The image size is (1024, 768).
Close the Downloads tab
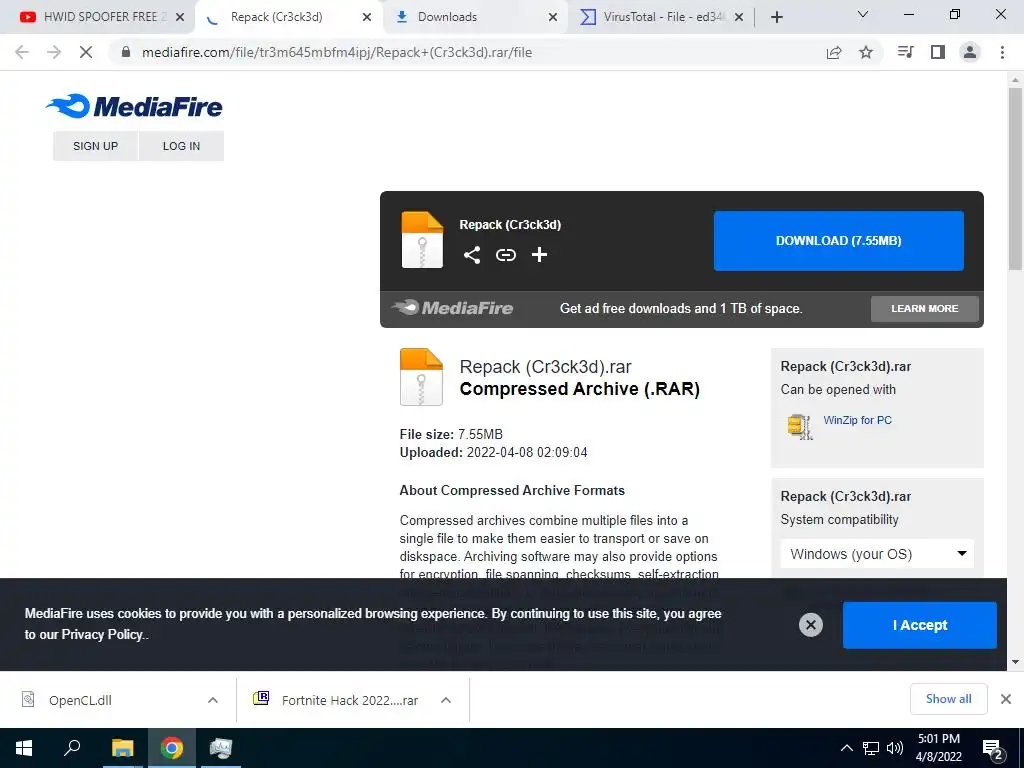pyautogui.click(x=553, y=17)
